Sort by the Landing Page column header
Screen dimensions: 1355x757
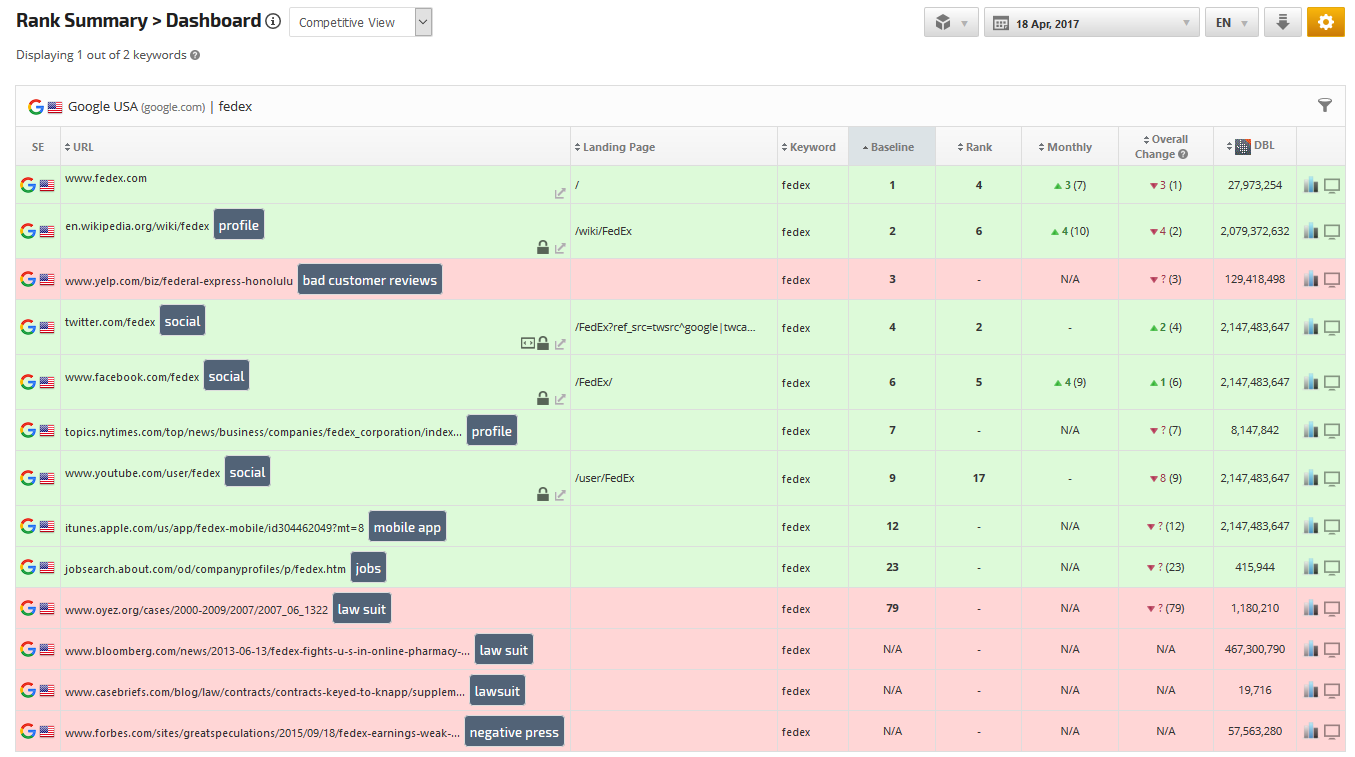pos(618,147)
